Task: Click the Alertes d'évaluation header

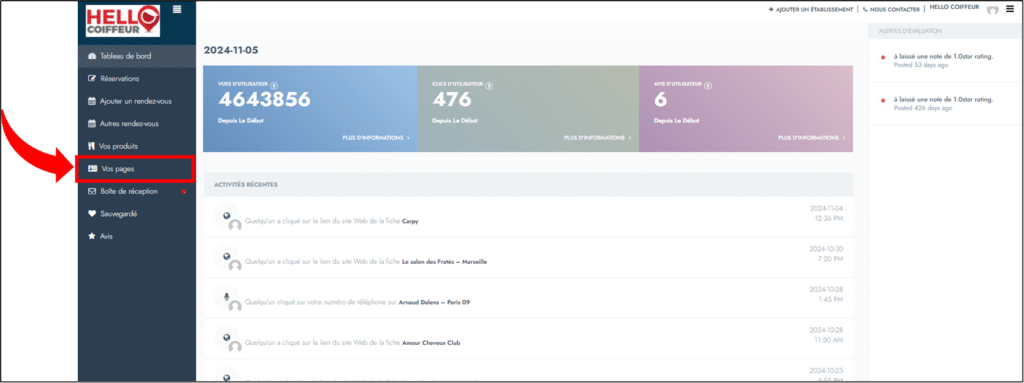Action: point(910,31)
